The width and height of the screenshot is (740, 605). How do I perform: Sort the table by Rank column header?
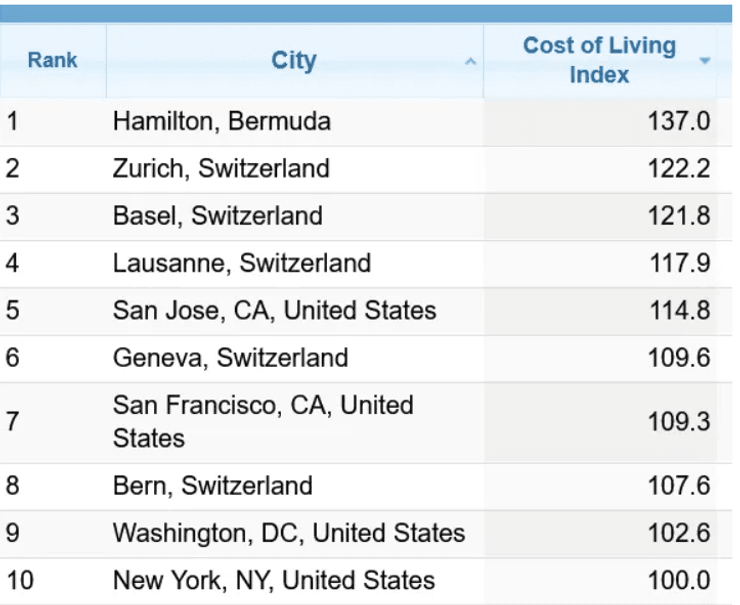click(x=52, y=60)
